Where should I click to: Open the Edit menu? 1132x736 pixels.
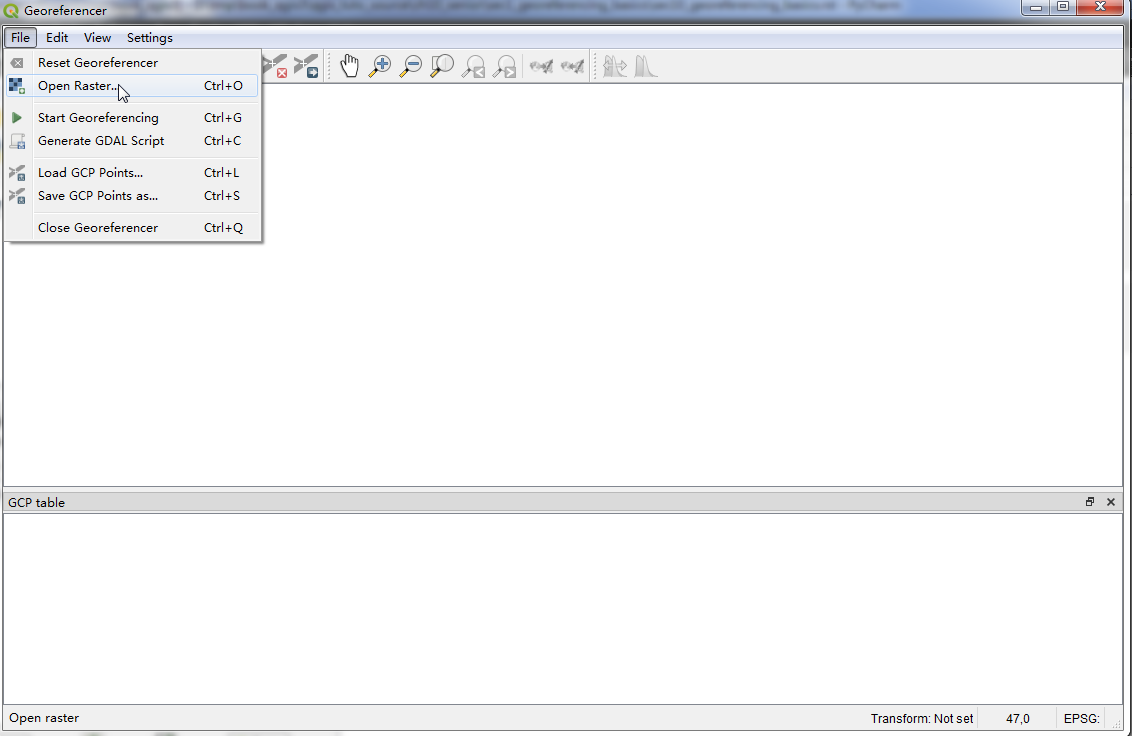tap(57, 38)
